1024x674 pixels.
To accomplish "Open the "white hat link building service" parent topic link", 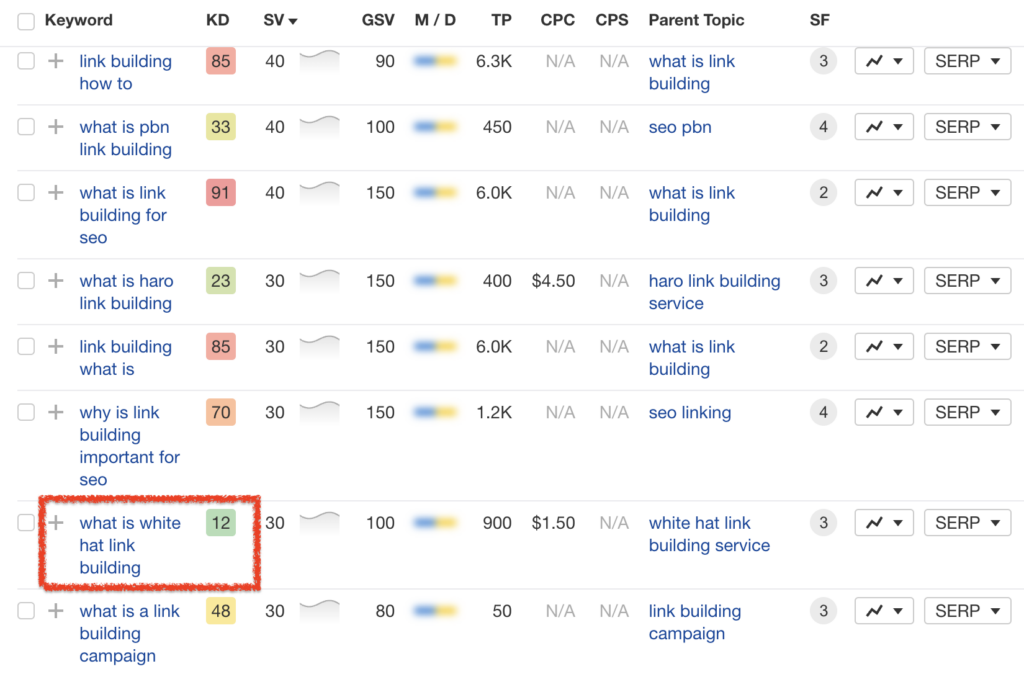I will [709, 534].
